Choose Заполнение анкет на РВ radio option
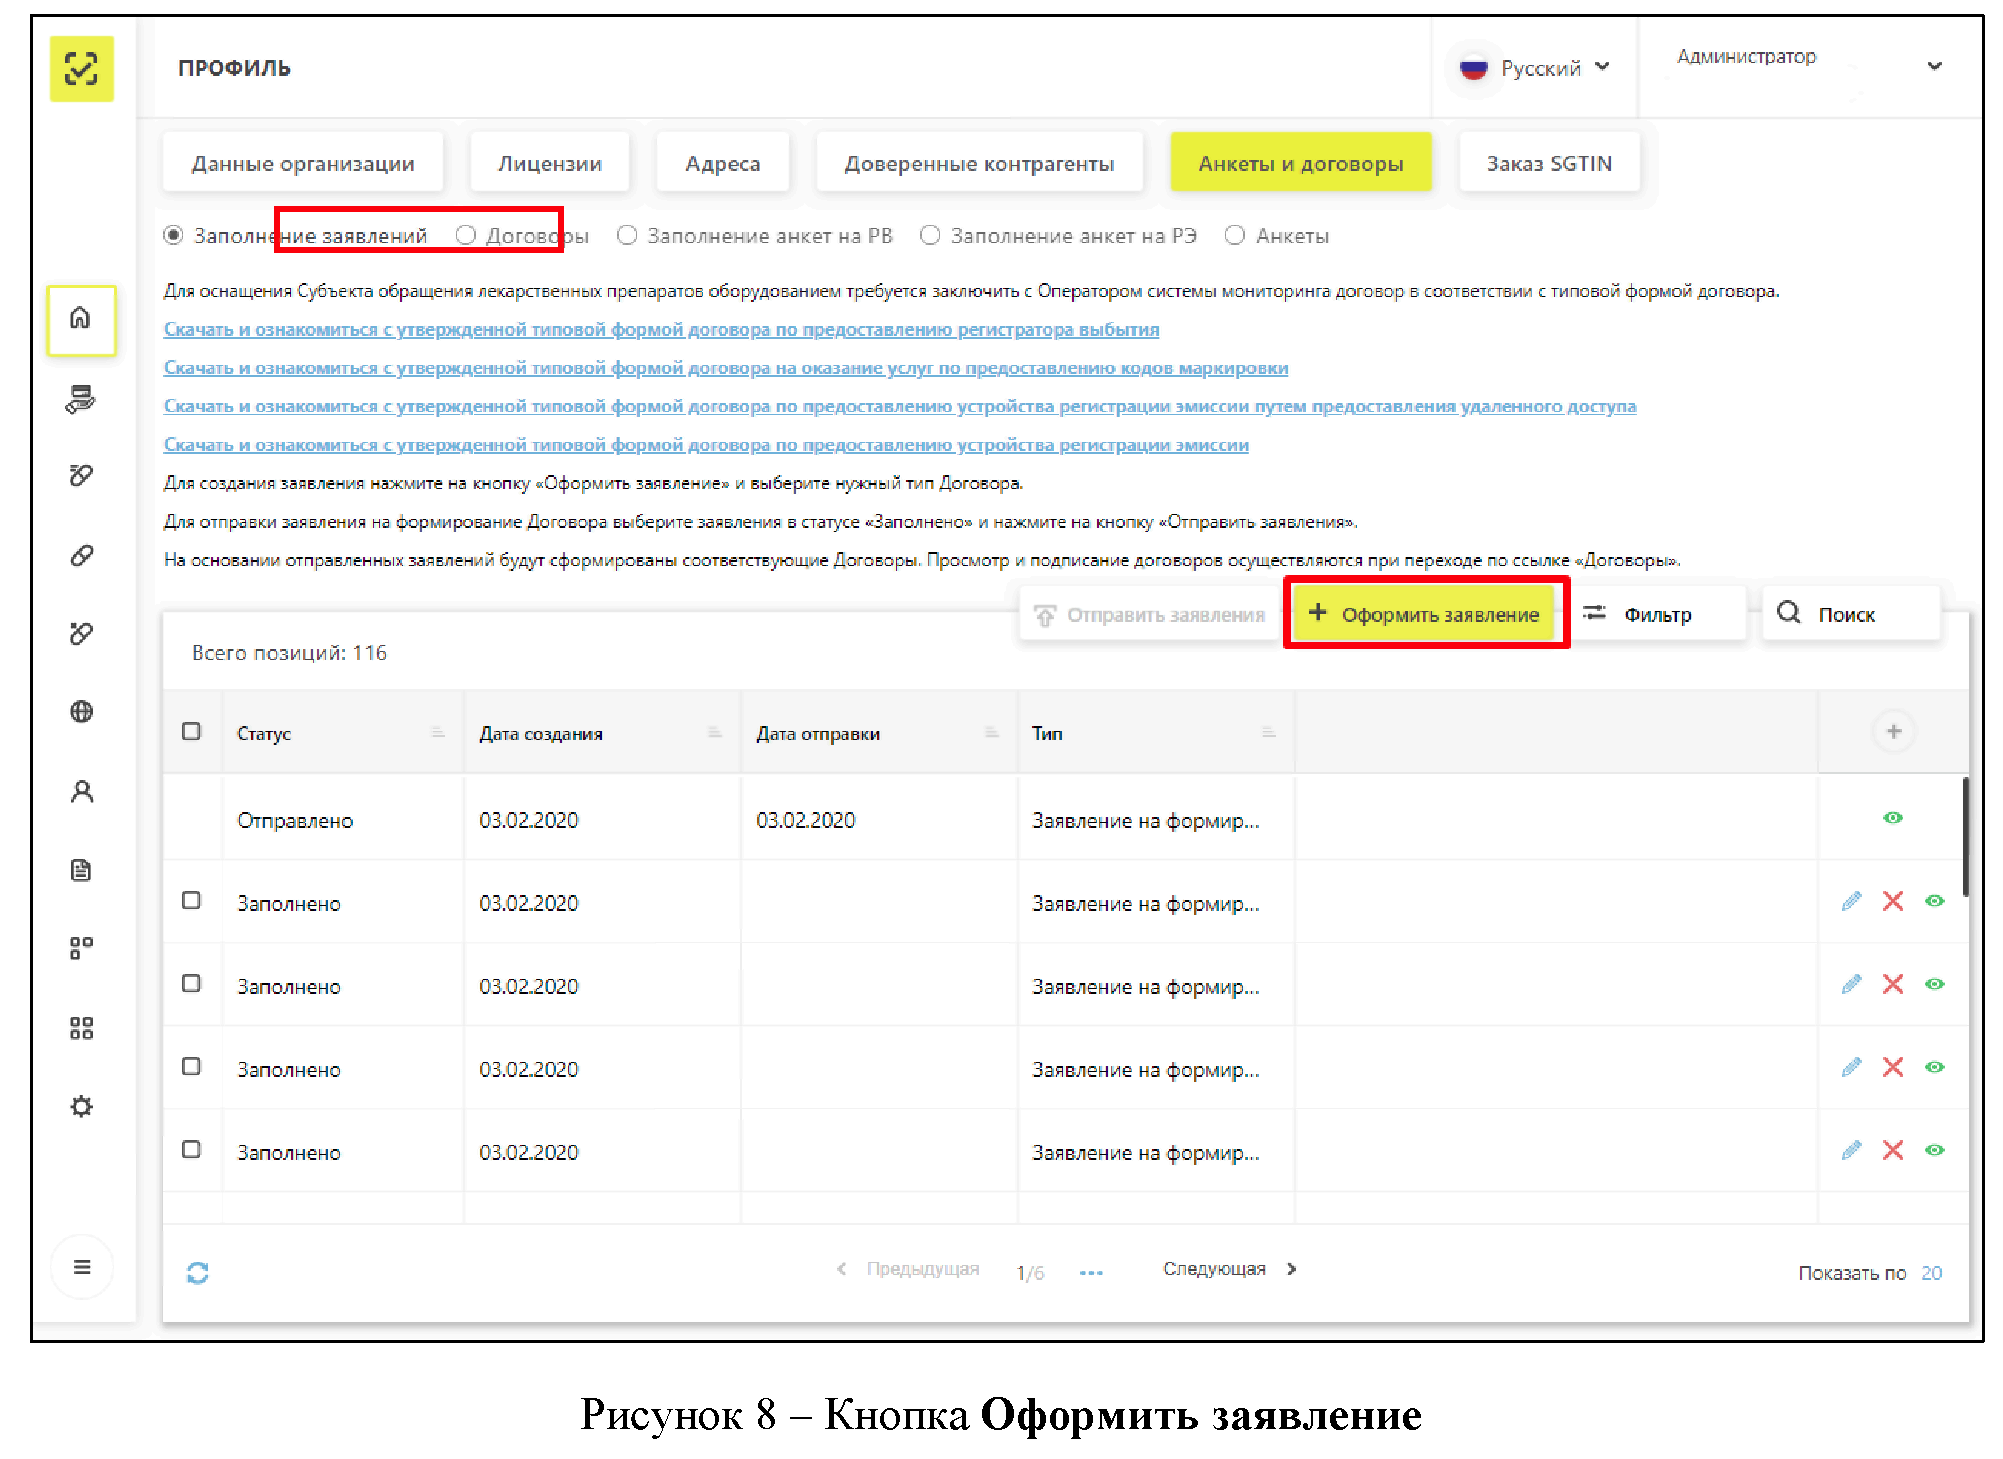 coord(627,236)
